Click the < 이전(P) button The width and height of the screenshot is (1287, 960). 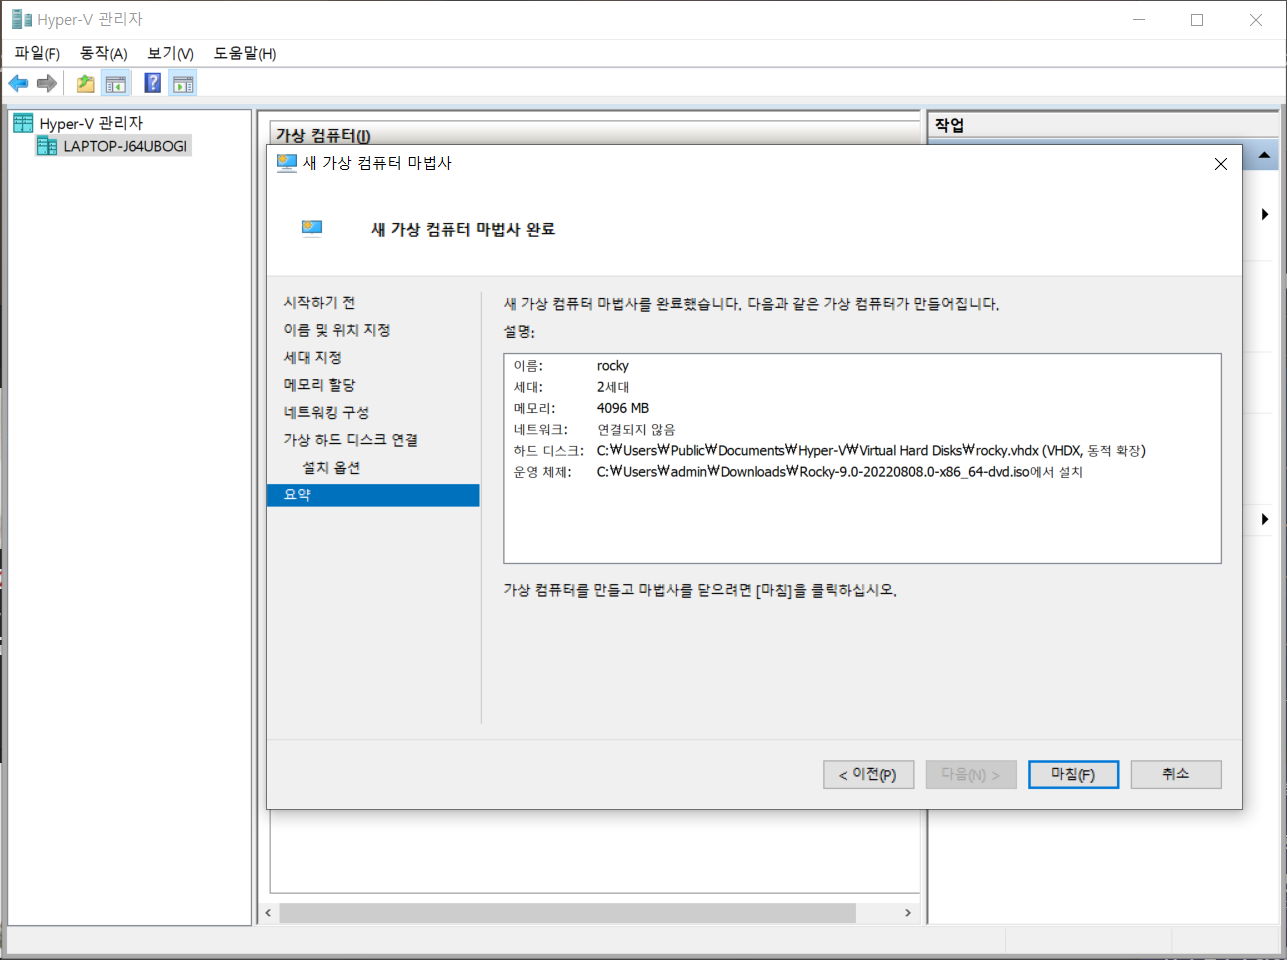(868, 775)
